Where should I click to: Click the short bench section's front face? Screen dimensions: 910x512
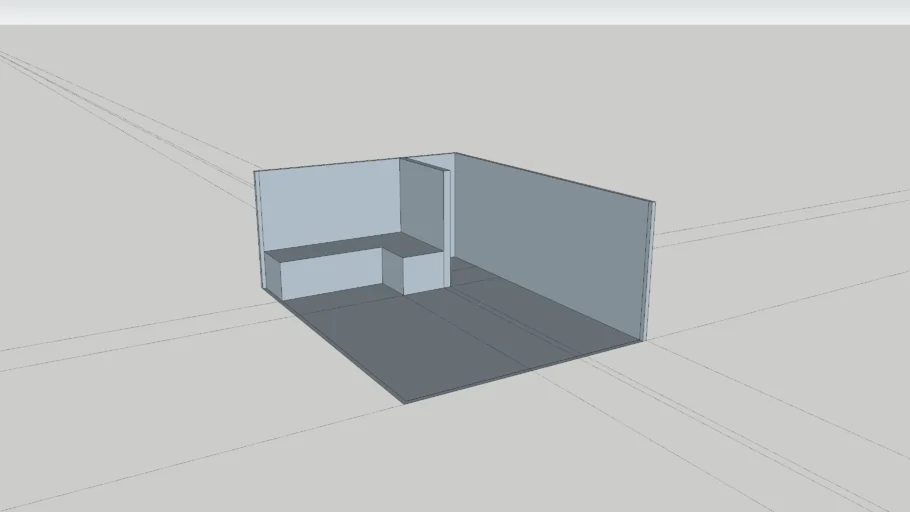point(424,273)
